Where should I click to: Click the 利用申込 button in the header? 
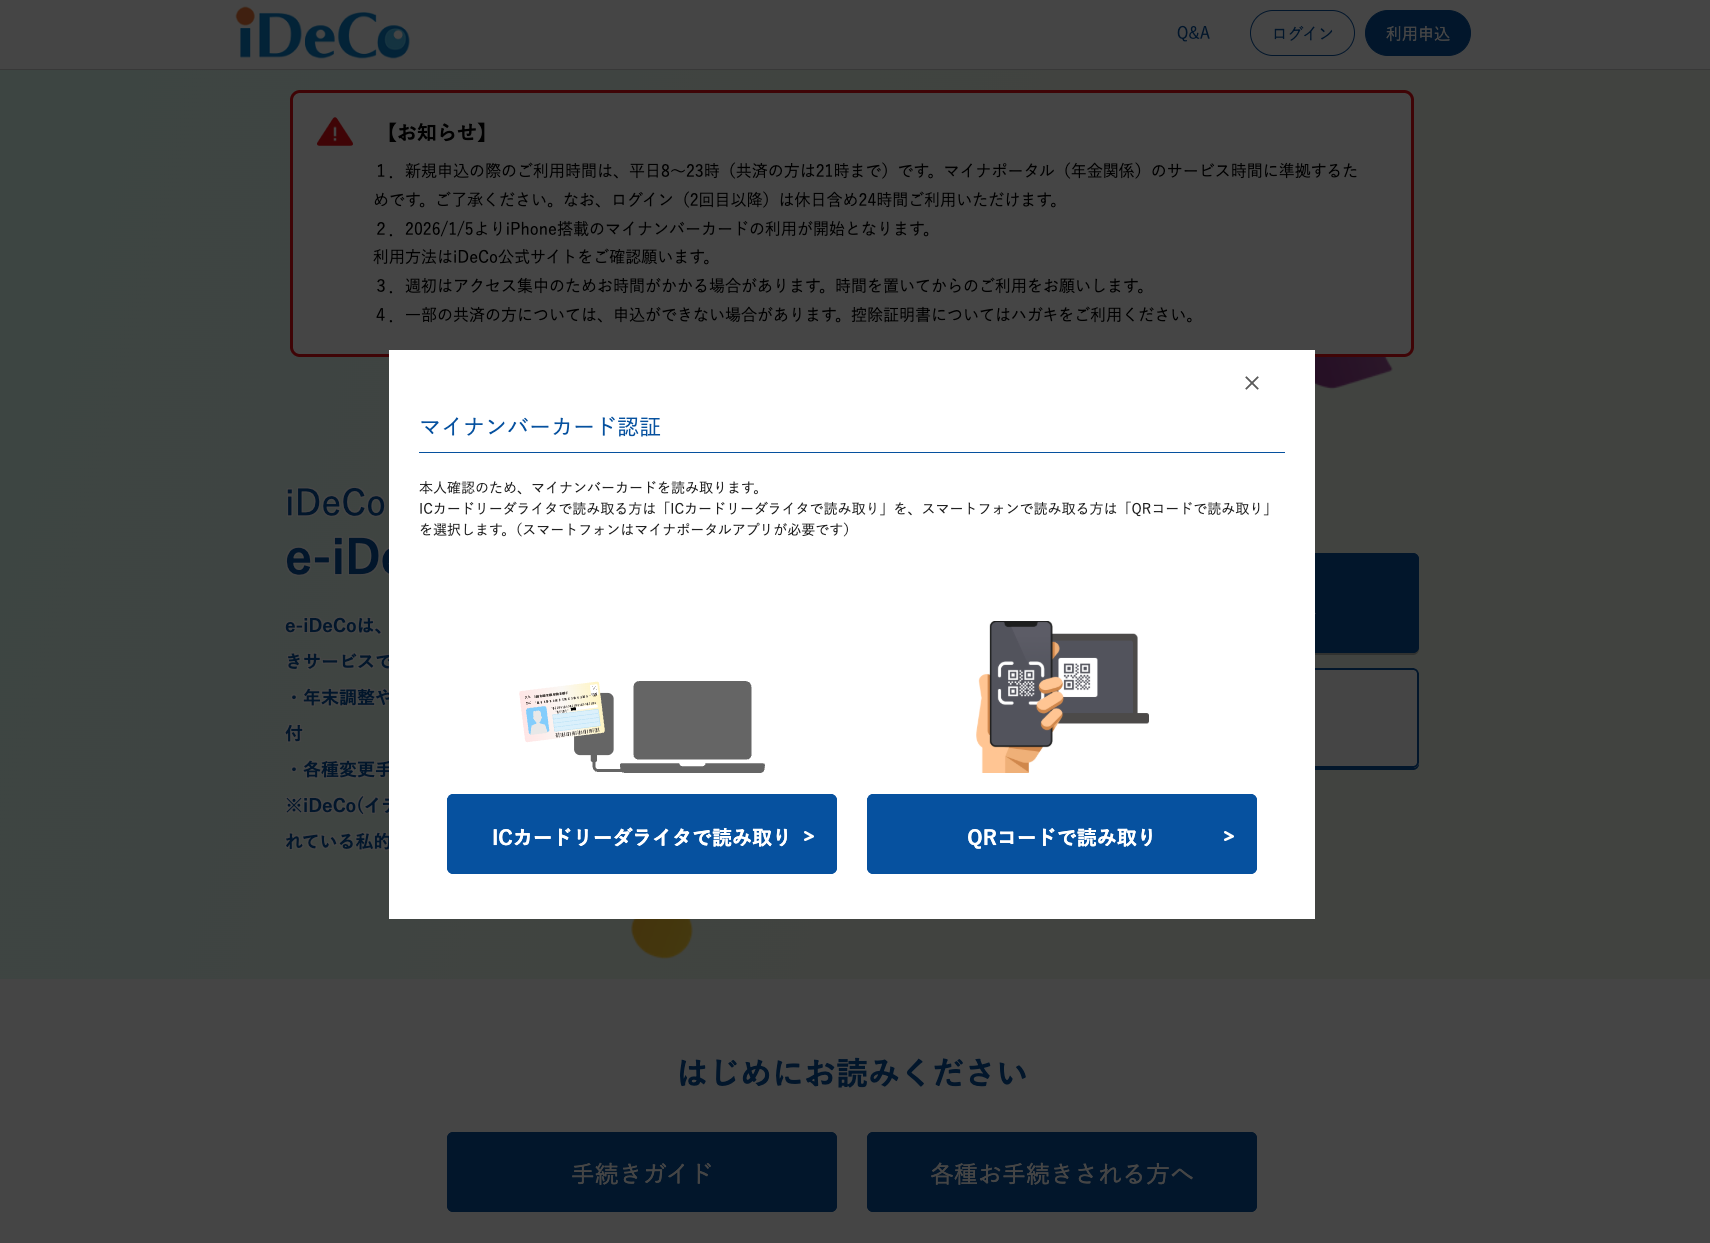point(1417,33)
